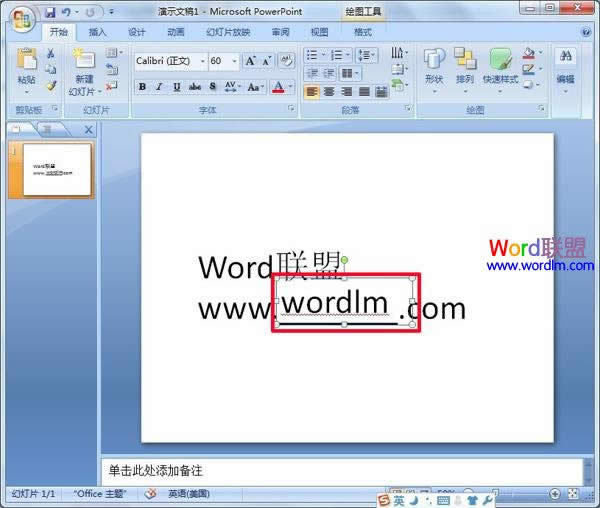The width and height of the screenshot is (600, 508).
Task: Activate the Format Painter brush
Action: tap(51, 86)
